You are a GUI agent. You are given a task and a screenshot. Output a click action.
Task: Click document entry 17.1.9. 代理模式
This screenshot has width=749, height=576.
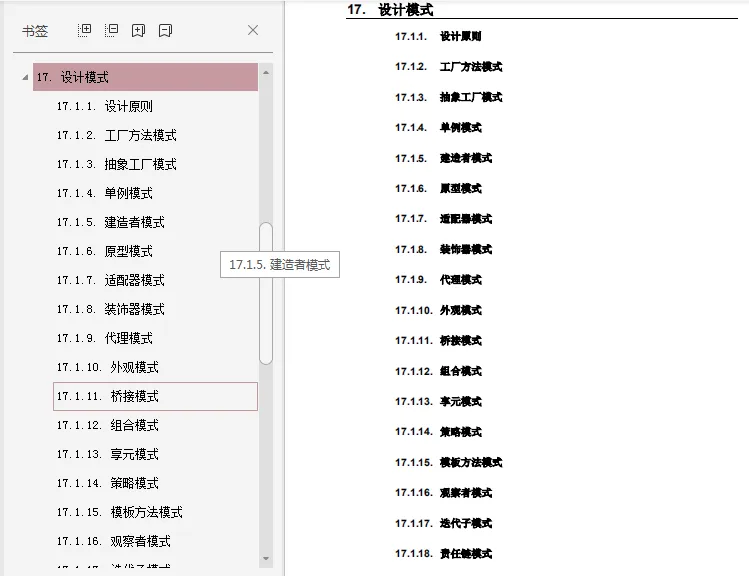[x=438, y=279]
